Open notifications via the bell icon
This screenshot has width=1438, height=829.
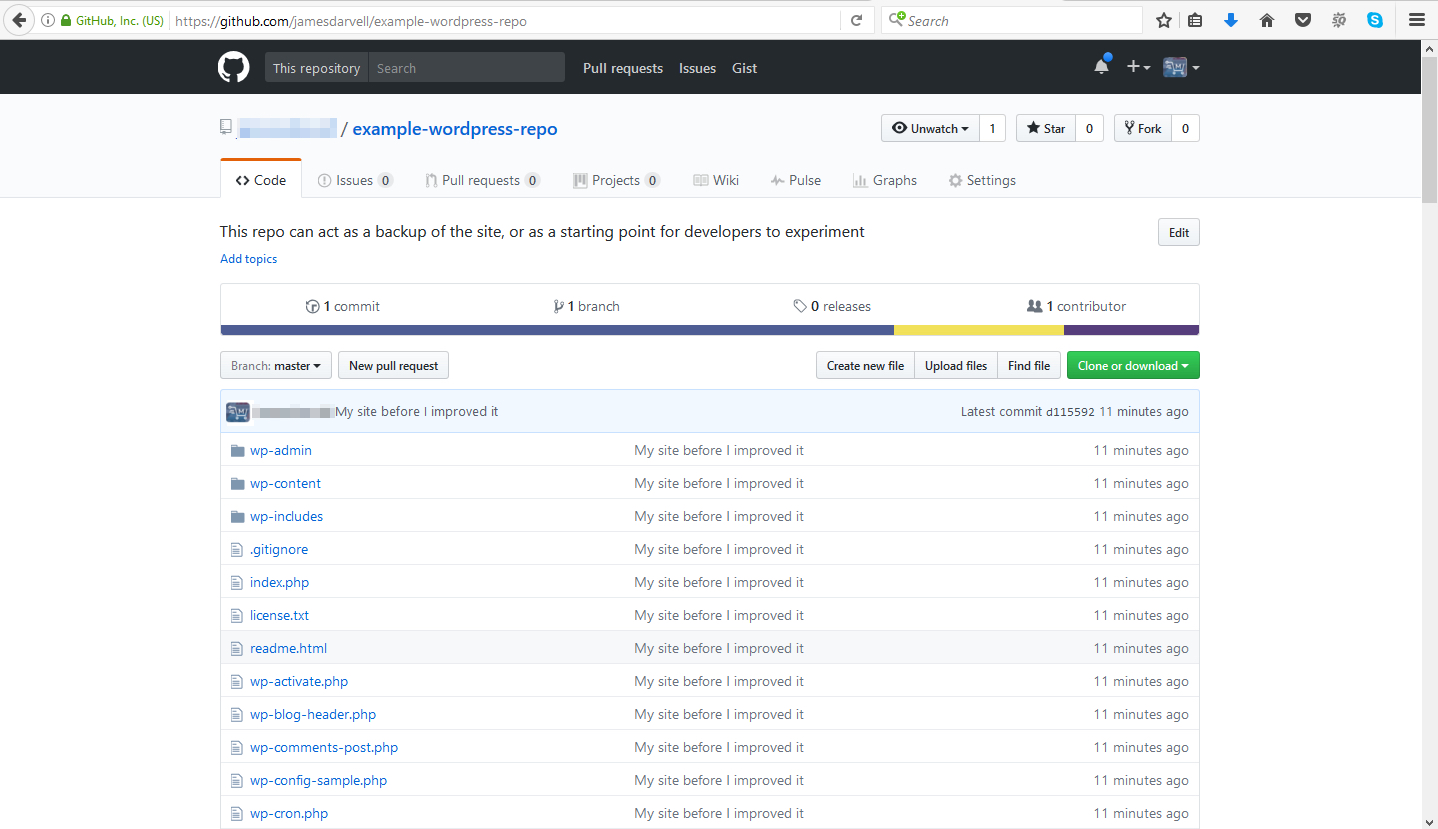click(x=1100, y=64)
